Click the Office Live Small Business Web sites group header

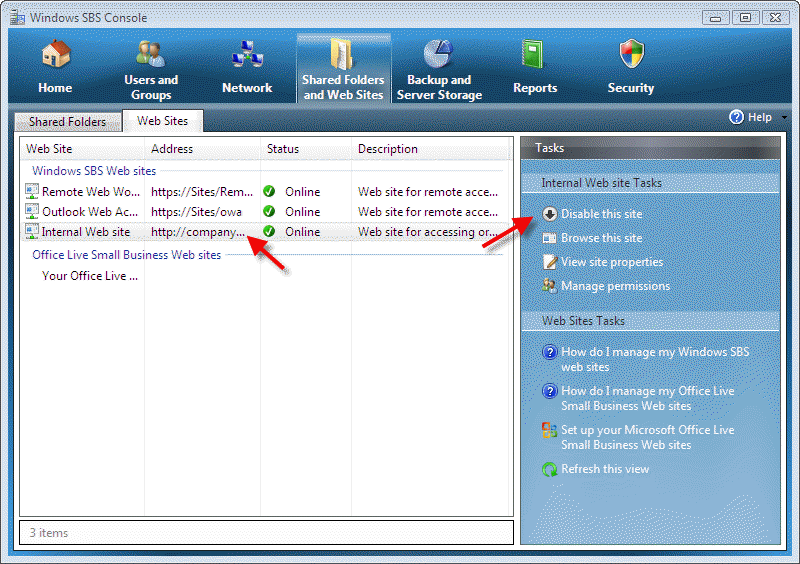[127, 255]
